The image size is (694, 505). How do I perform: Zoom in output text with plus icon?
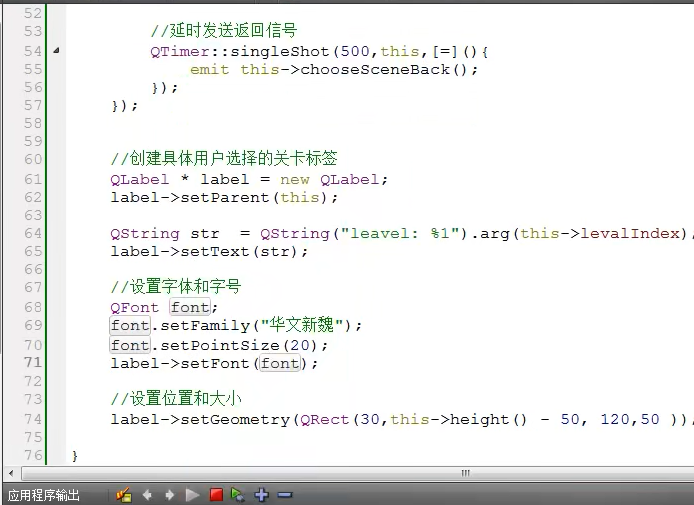tap(262, 494)
